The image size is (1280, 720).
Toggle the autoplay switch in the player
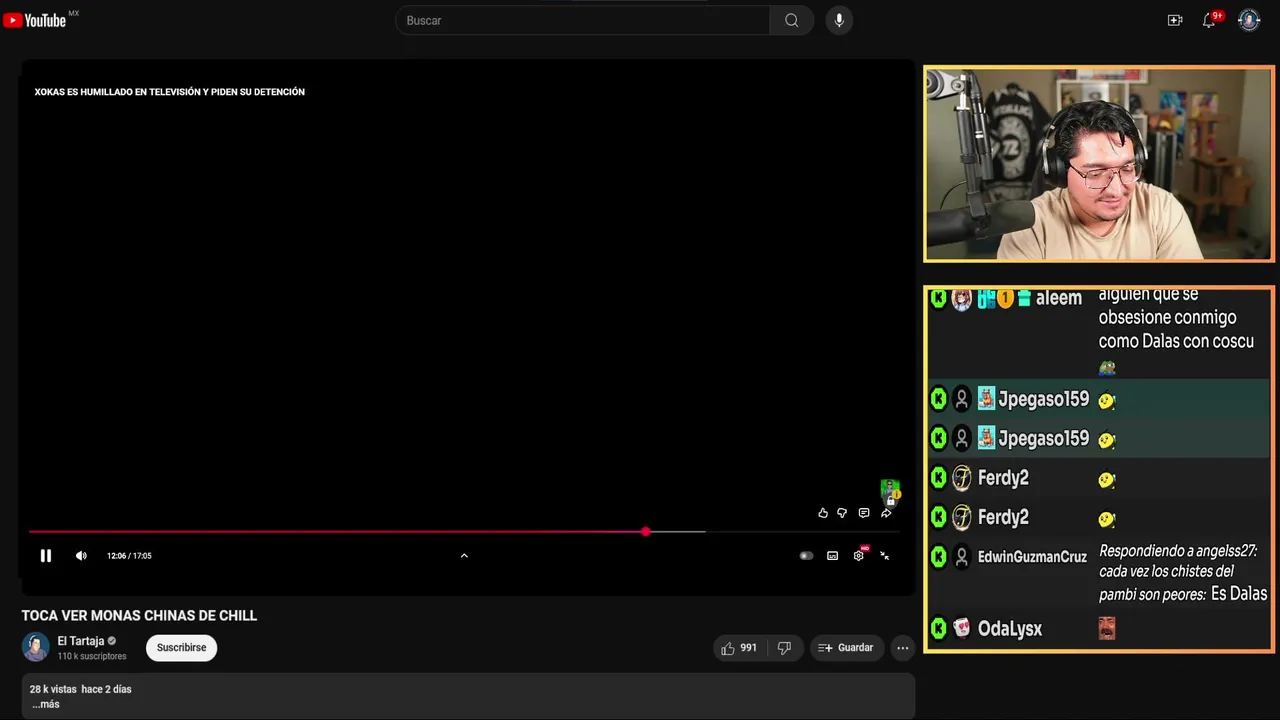click(806, 556)
